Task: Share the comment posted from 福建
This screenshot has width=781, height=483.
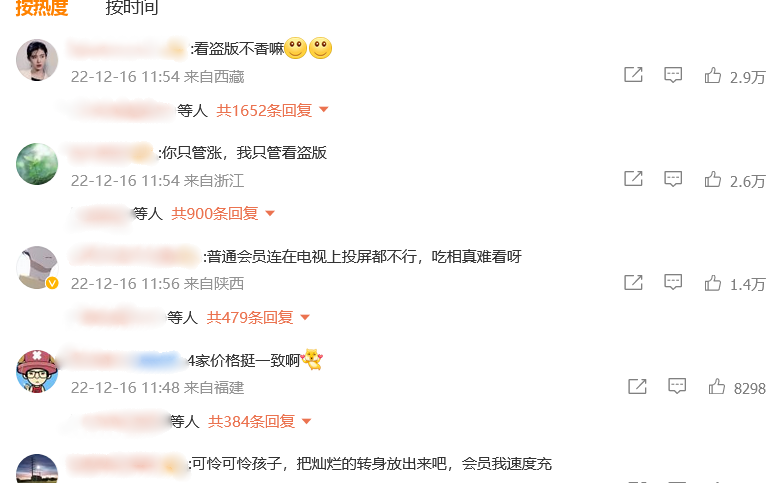Action: [x=637, y=386]
